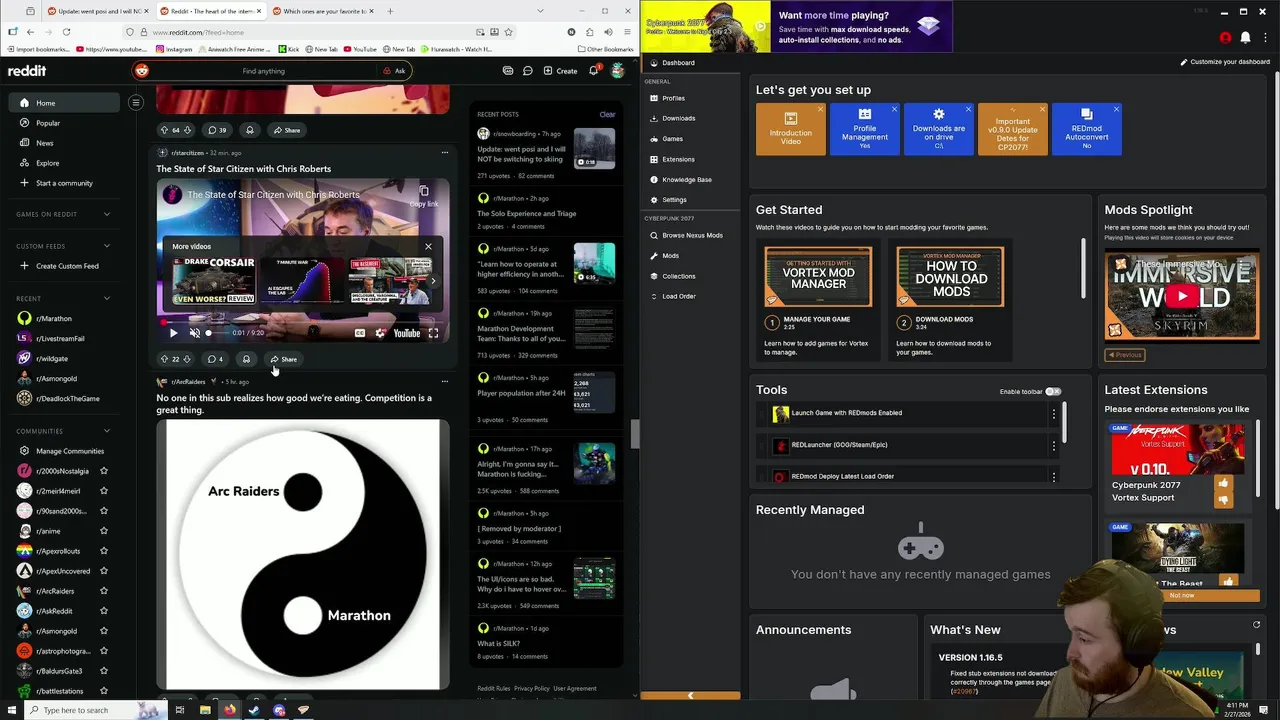The width and height of the screenshot is (1280, 720).
Task: Open Vortex notifications bell icon
Action: tap(1245, 38)
